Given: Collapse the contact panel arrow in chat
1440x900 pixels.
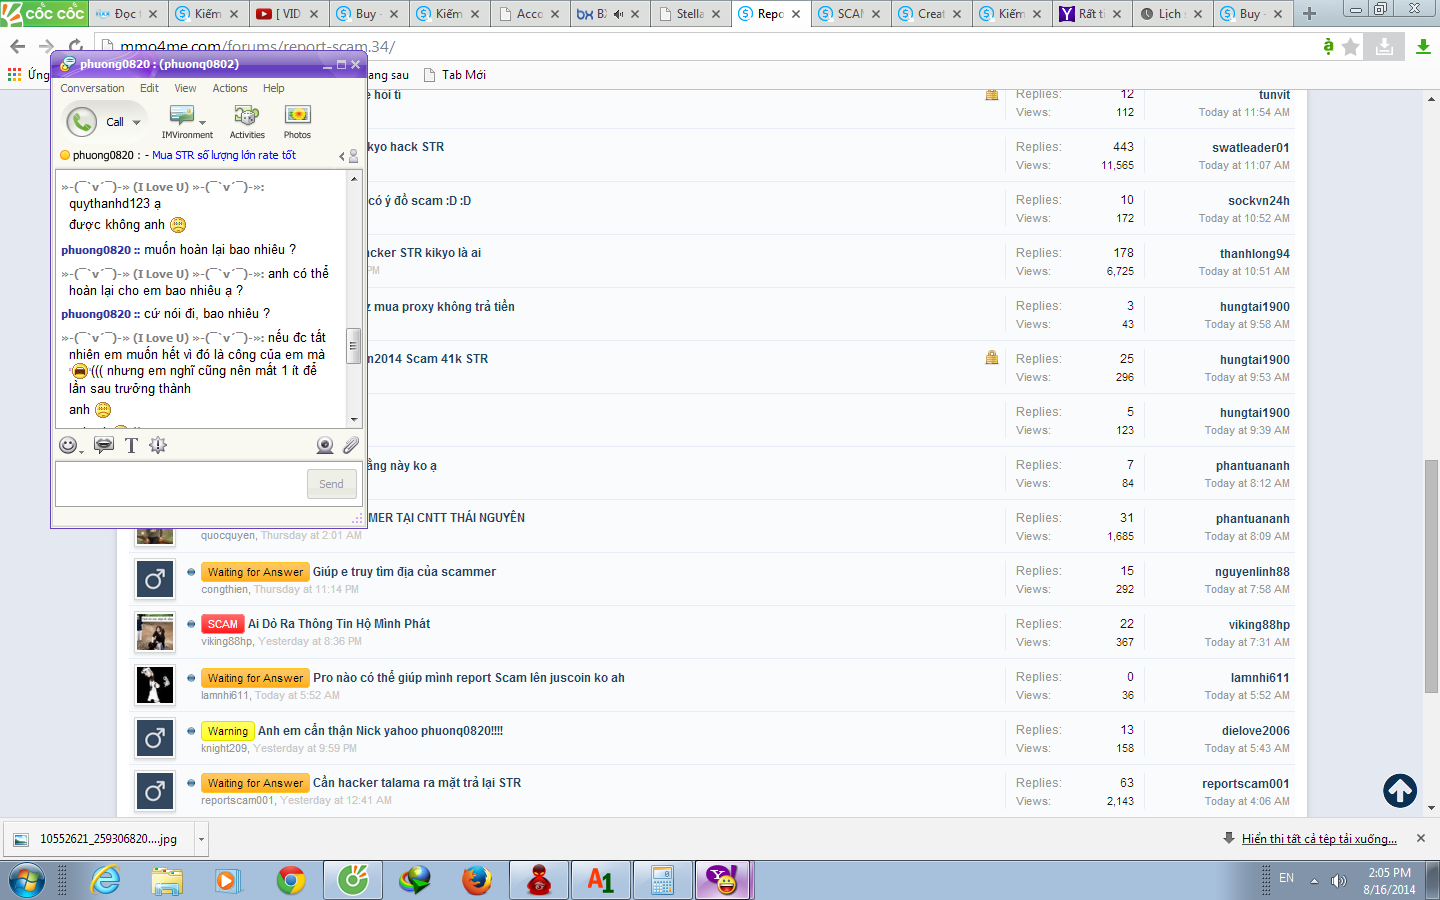Looking at the screenshot, I should tap(341, 156).
